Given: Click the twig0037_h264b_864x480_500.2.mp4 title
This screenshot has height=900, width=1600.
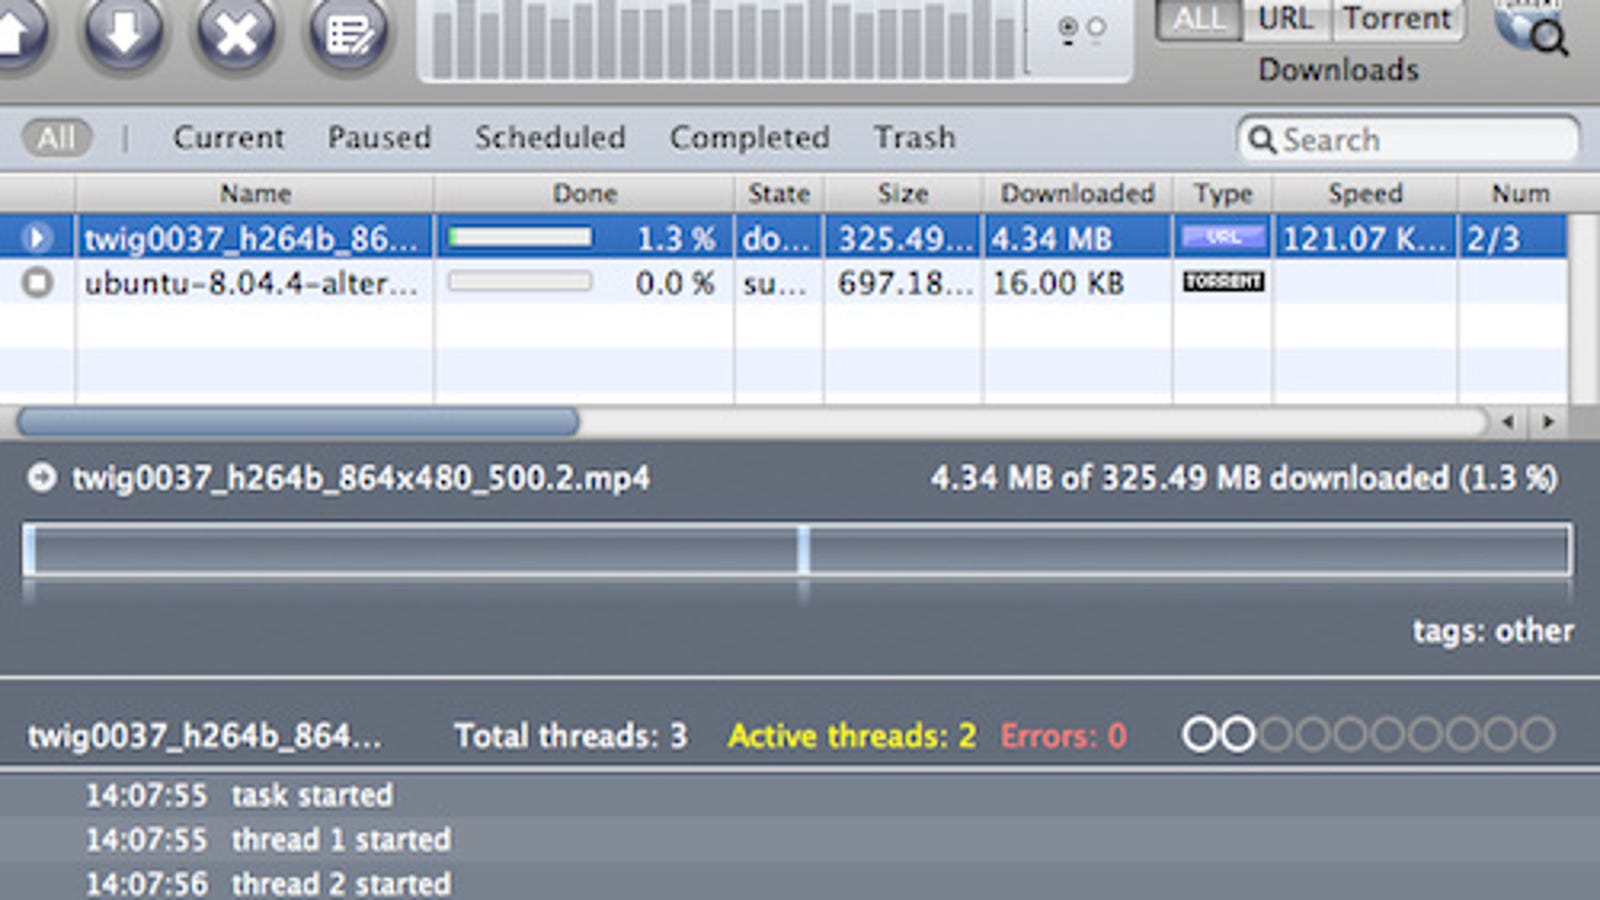Looking at the screenshot, I should pos(361,478).
